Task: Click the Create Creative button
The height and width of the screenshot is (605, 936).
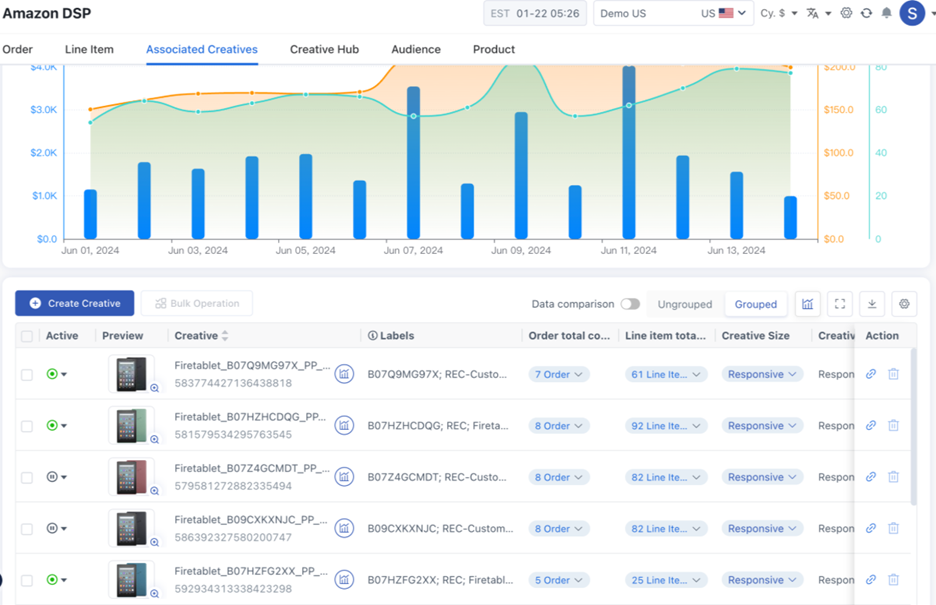Action: [x=75, y=303]
